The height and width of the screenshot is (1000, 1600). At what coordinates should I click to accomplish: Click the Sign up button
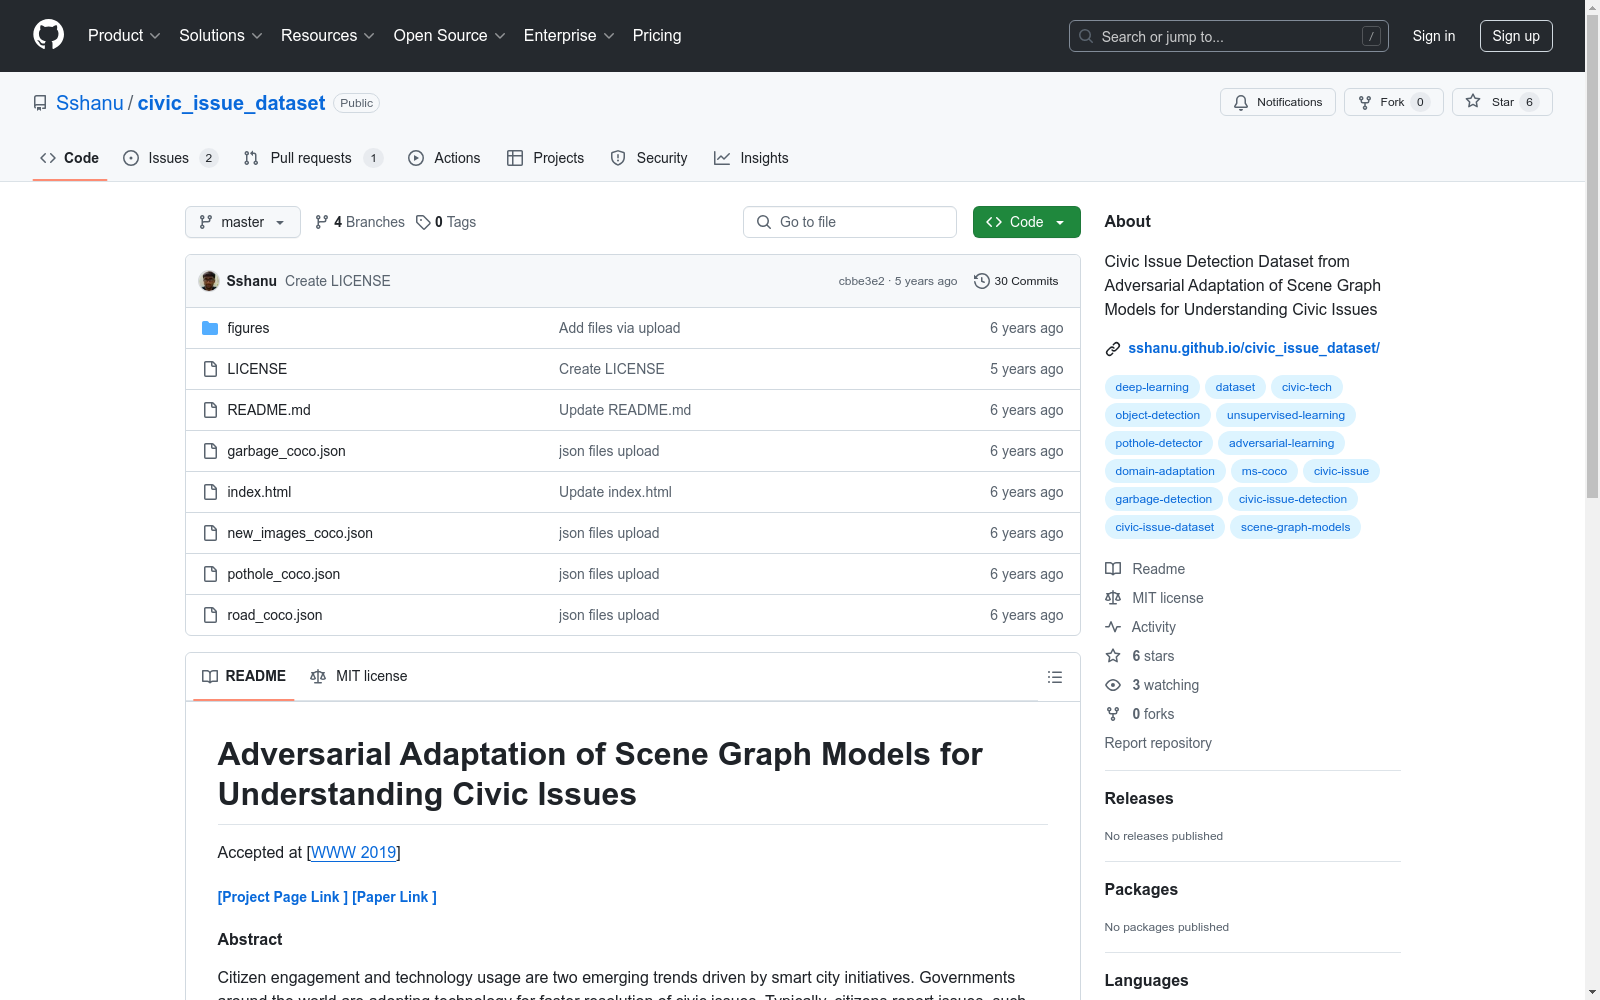coord(1516,36)
